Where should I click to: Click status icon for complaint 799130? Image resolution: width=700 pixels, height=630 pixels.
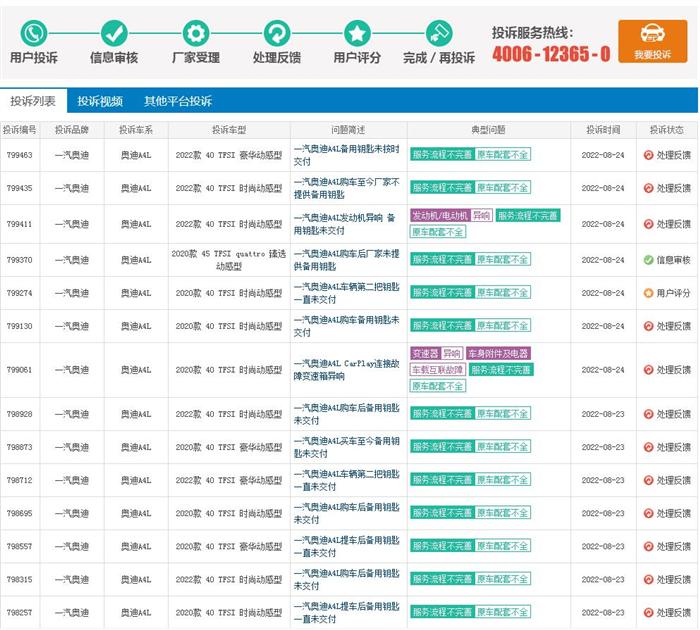pos(648,326)
